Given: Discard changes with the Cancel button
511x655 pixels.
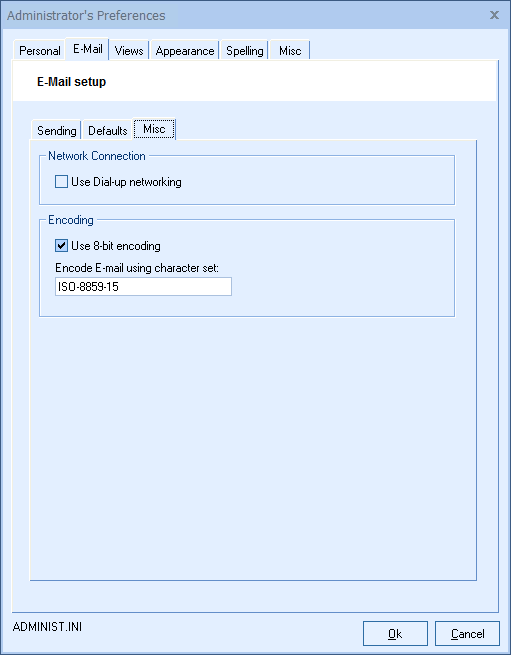Looking at the screenshot, I should 467,634.
